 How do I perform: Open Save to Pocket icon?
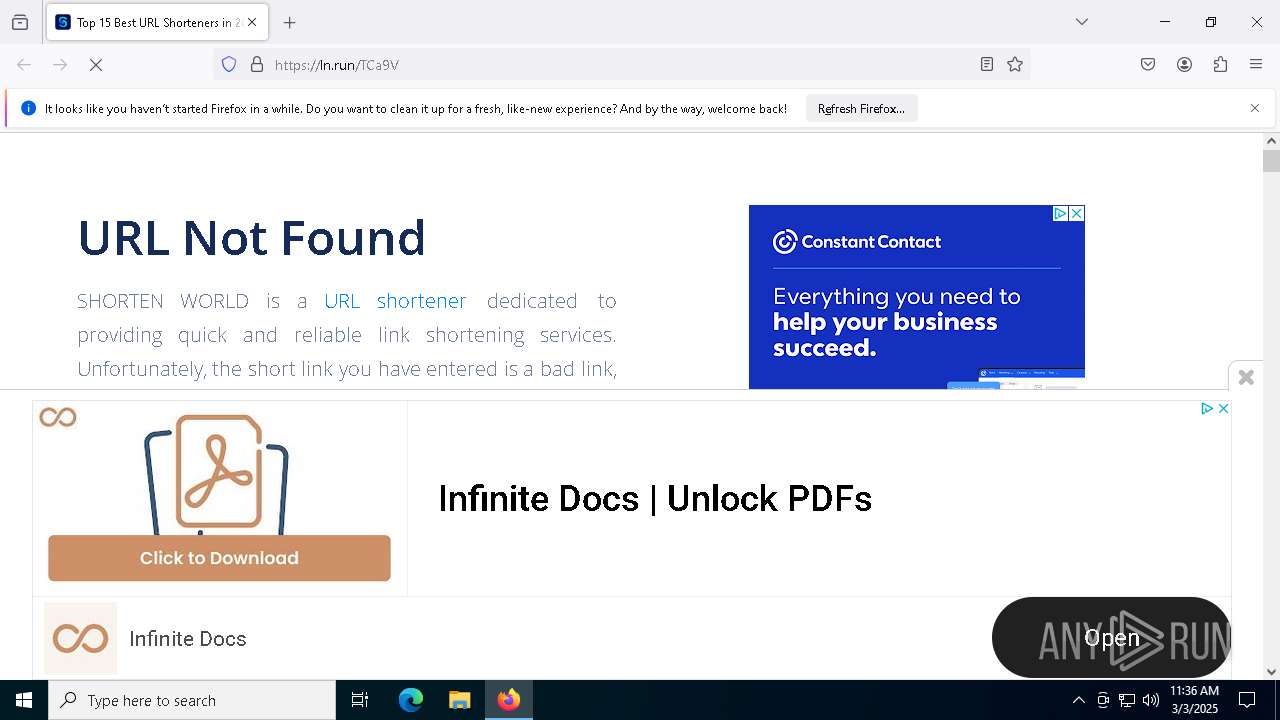(1148, 65)
